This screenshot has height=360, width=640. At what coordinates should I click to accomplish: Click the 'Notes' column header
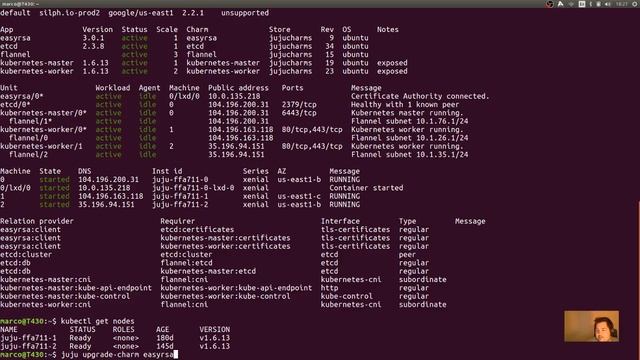[387, 29]
